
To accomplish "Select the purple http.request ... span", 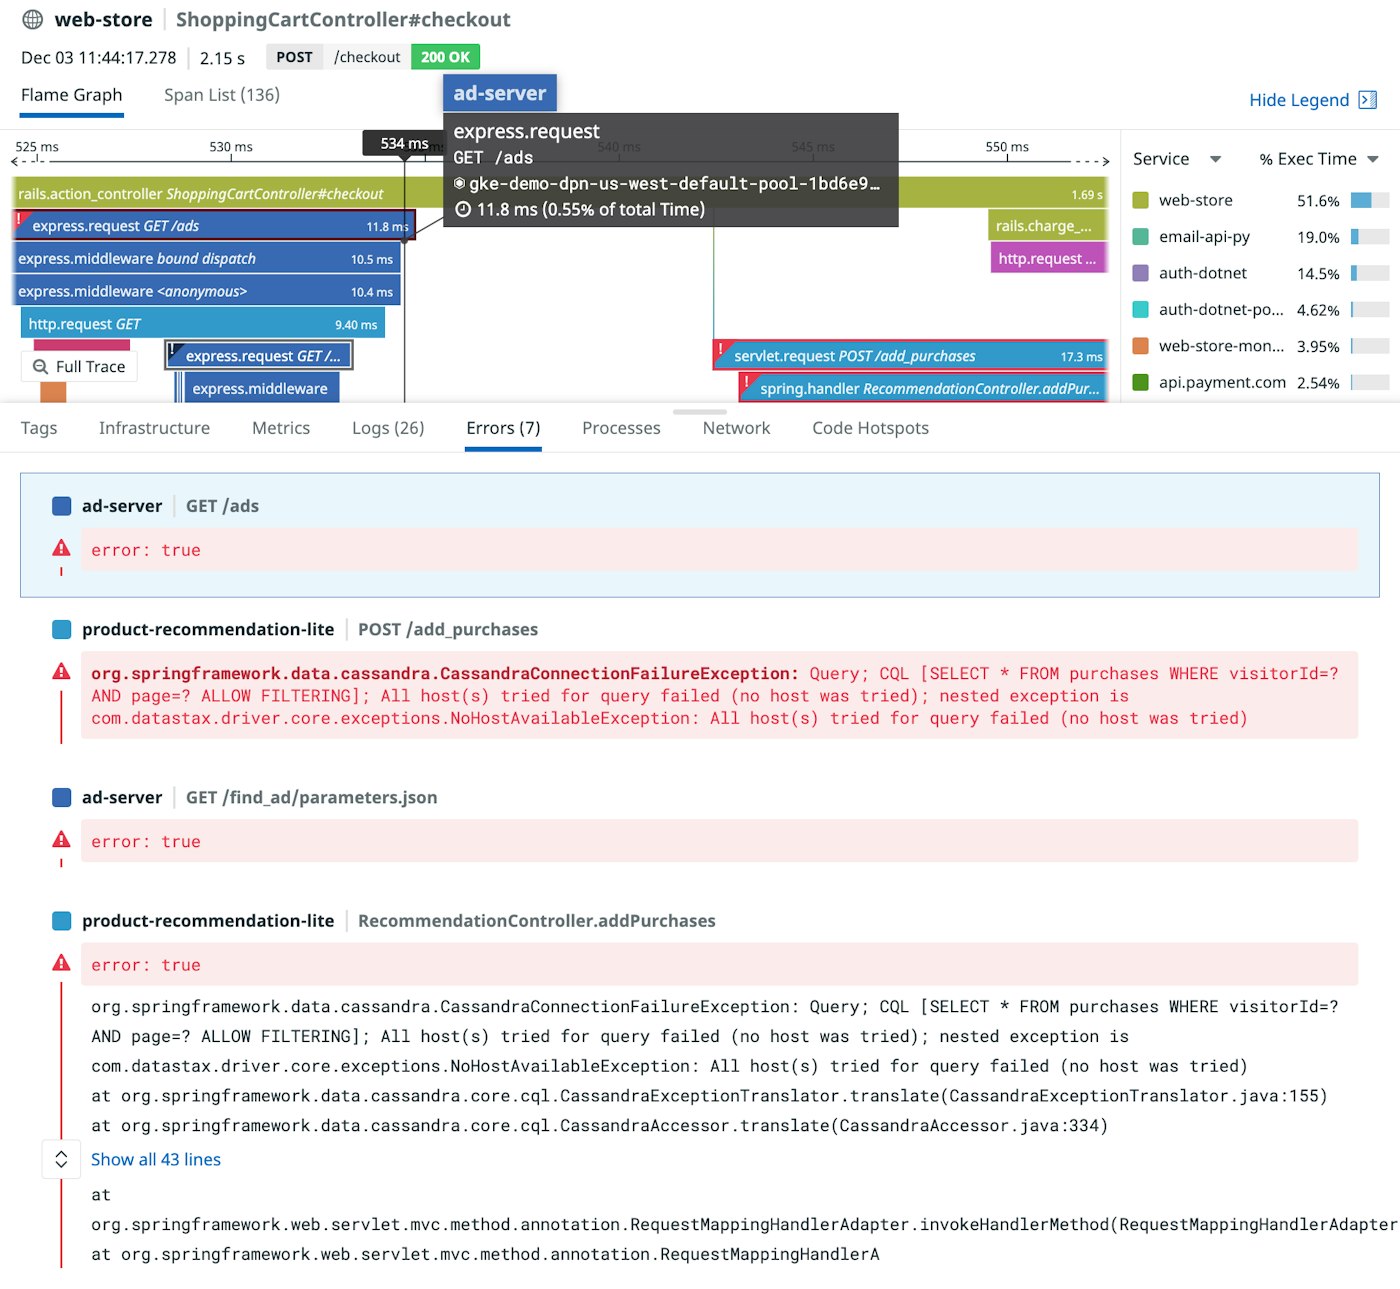I will point(1049,258).
